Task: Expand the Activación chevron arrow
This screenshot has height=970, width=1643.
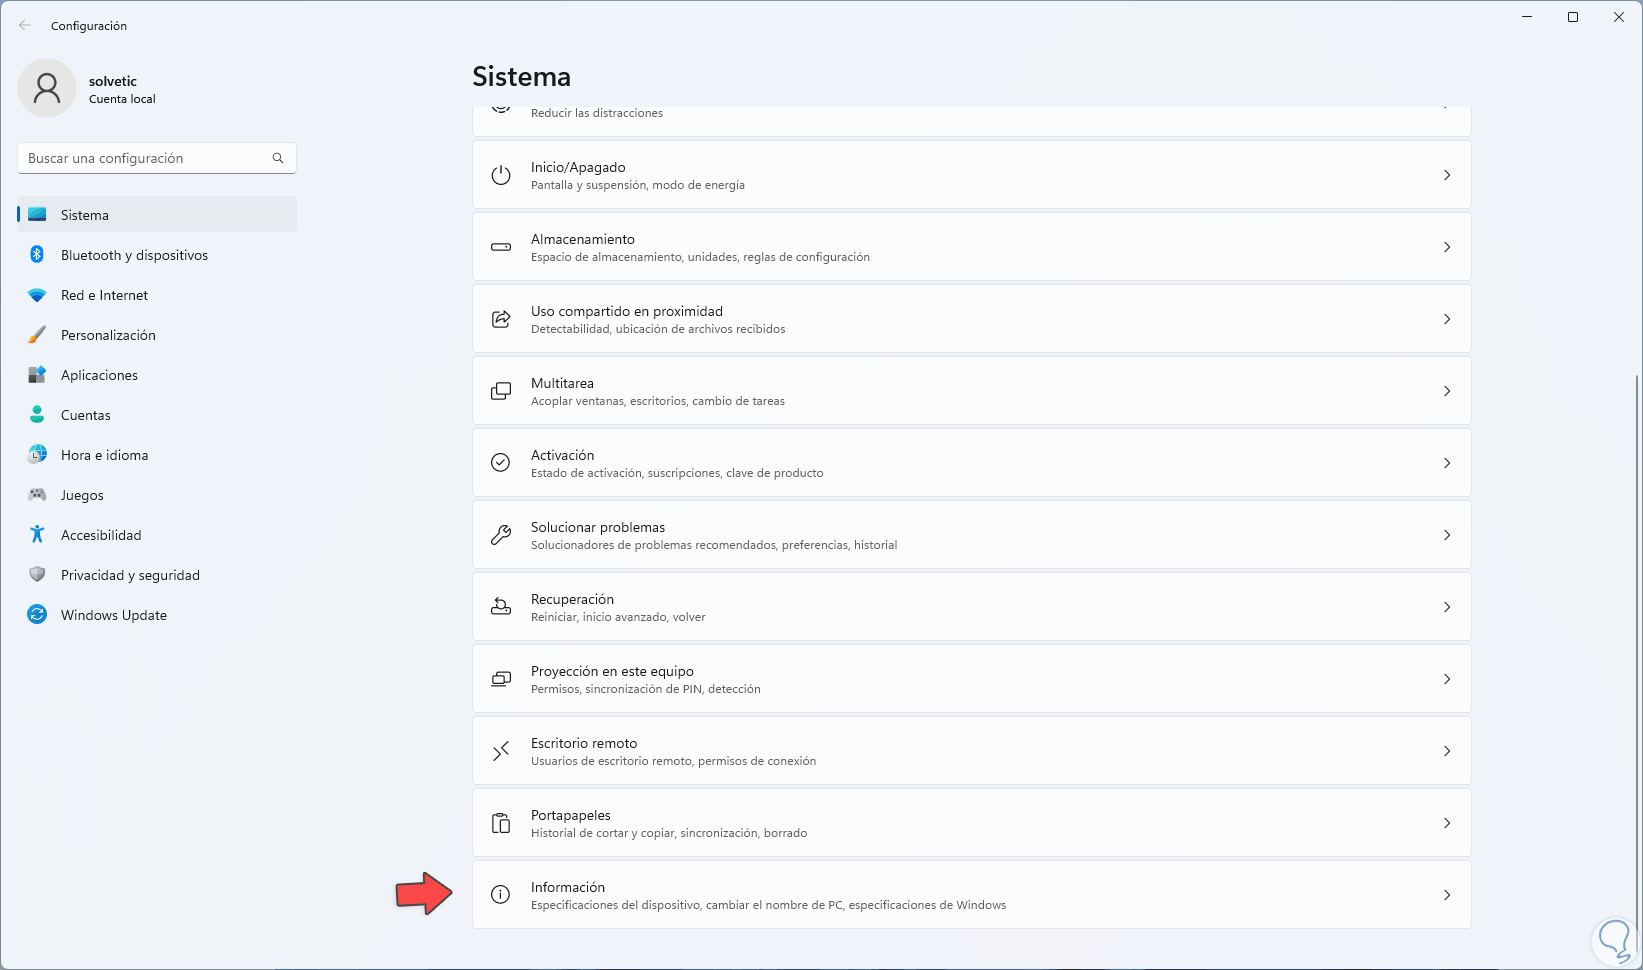Action: click(x=1447, y=463)
